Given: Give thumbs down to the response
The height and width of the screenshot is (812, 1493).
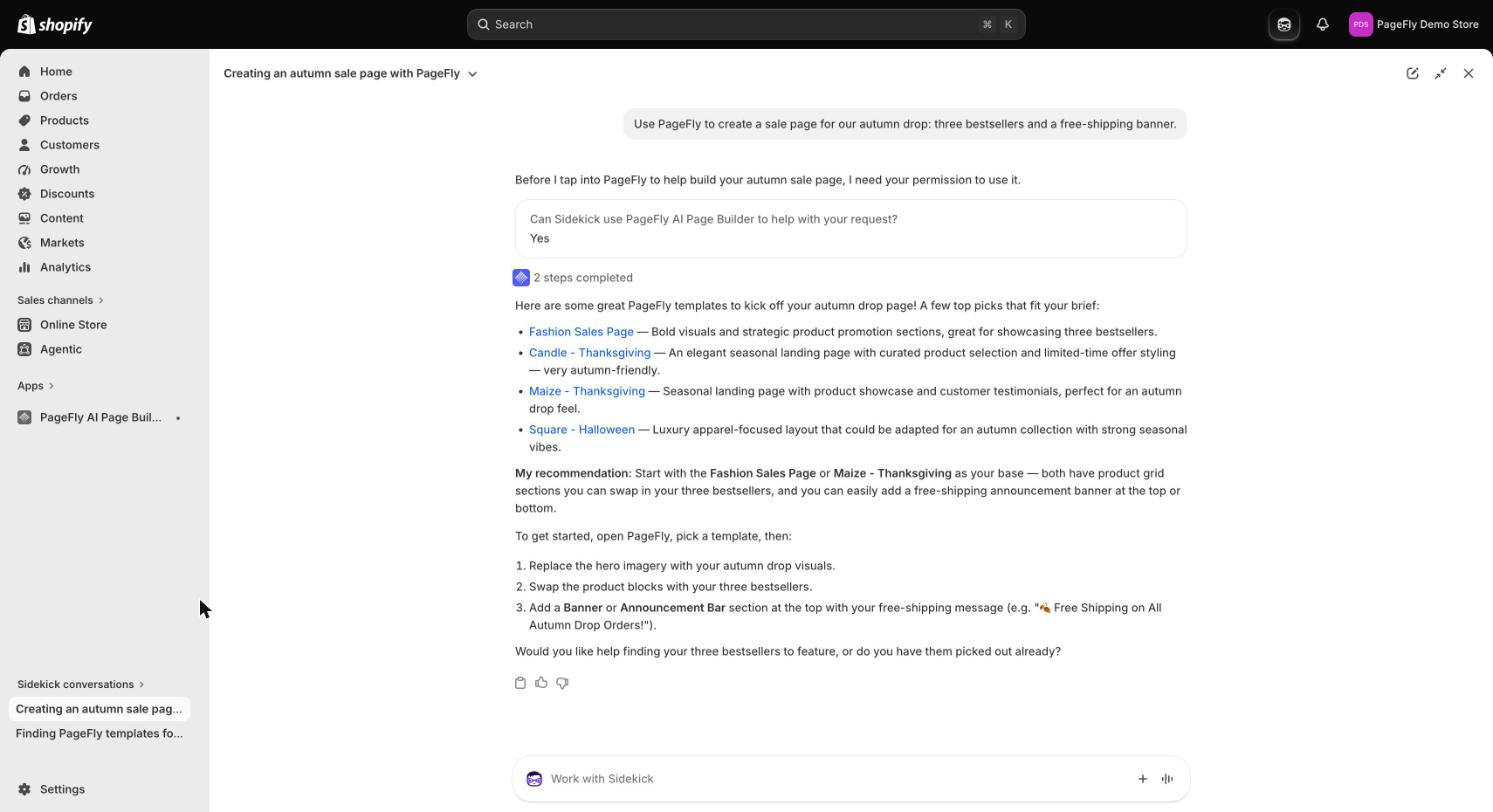Looking at the screenshot, I should (562, 683).
